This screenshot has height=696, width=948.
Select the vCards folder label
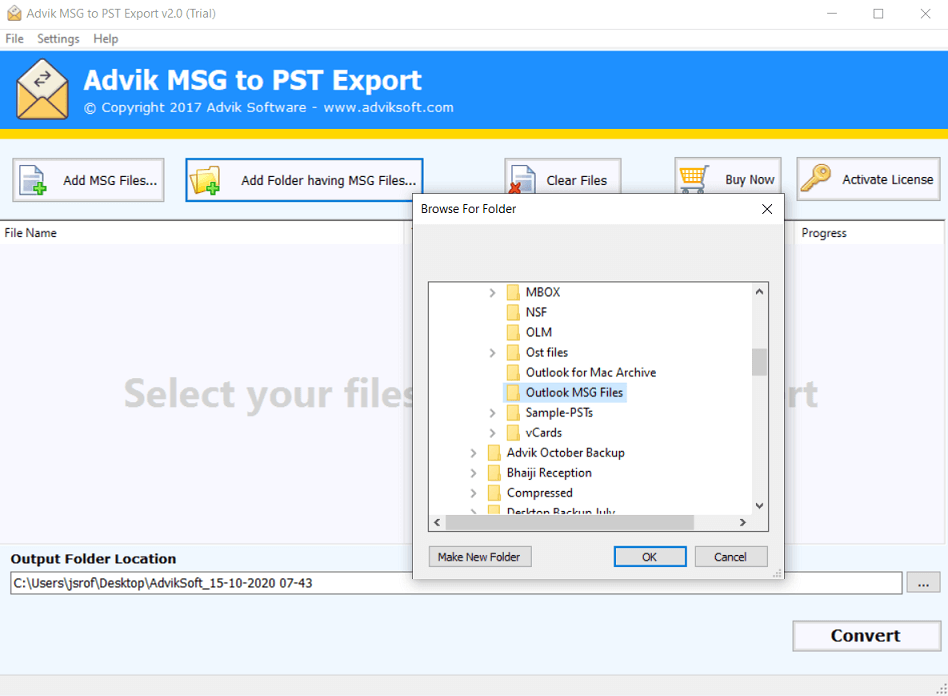544,433
